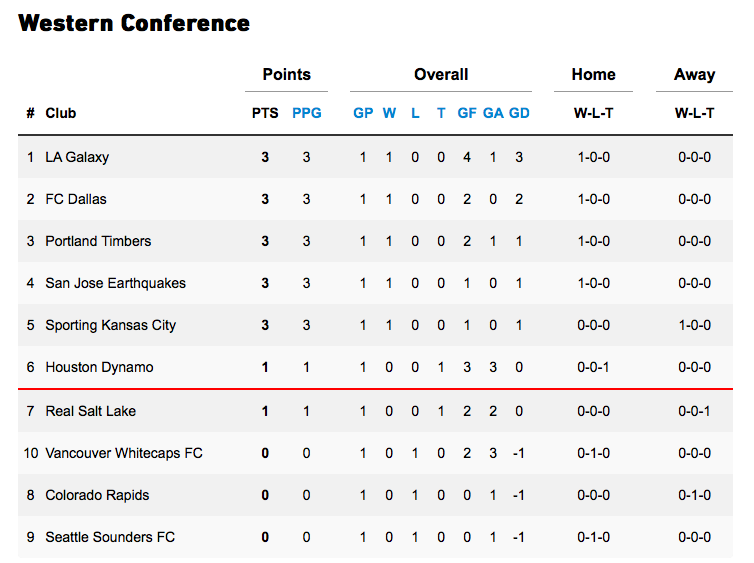
Task: Sort standings by W column
Action: (x=389, y=113)
